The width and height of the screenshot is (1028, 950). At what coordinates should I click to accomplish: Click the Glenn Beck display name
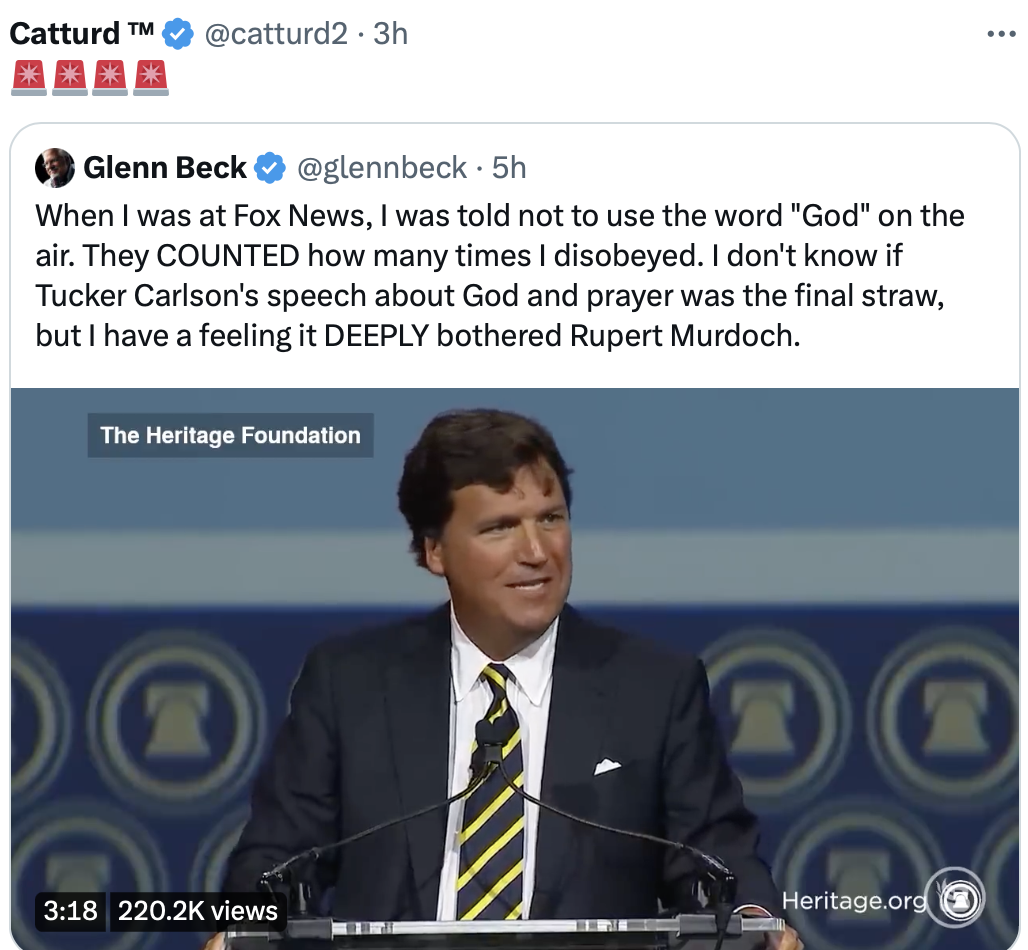[x=165, y=168]
